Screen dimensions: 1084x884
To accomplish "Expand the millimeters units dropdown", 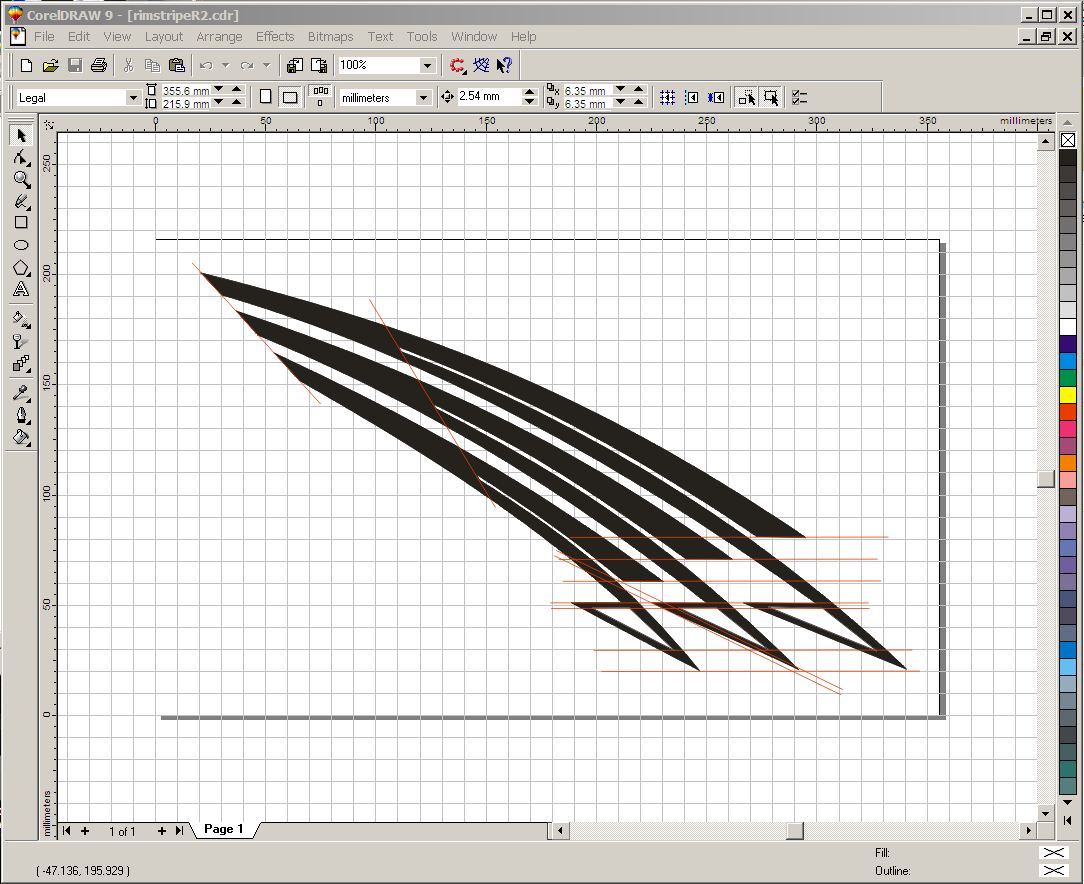I will point(423,98).
